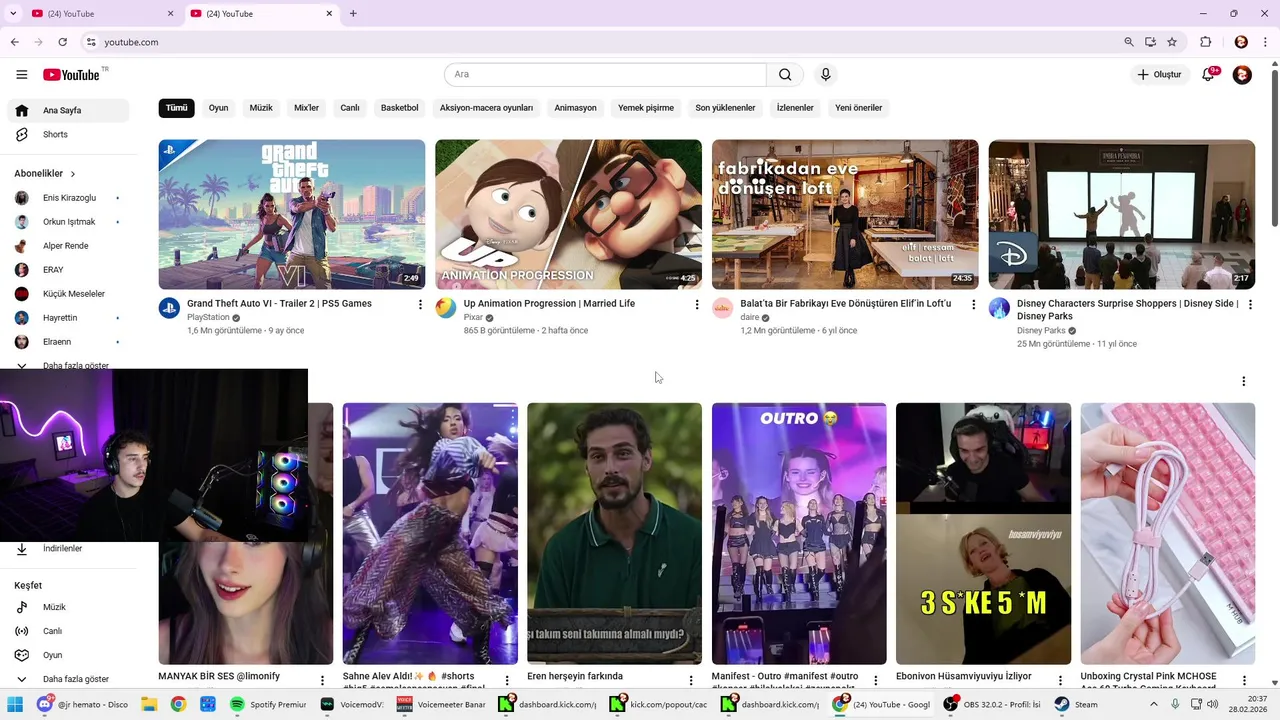Open Up Animation Progression video thumbnail
The width and height of the screenshot is (1280, 720).
click(x=568, y=214)
